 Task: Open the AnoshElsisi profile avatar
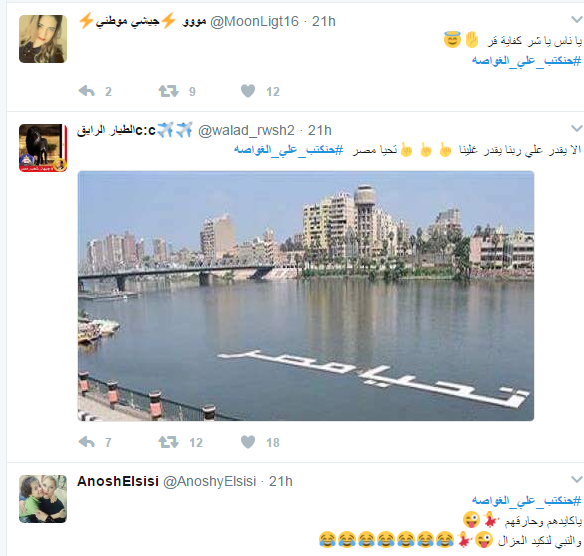(x=43, y=499)
